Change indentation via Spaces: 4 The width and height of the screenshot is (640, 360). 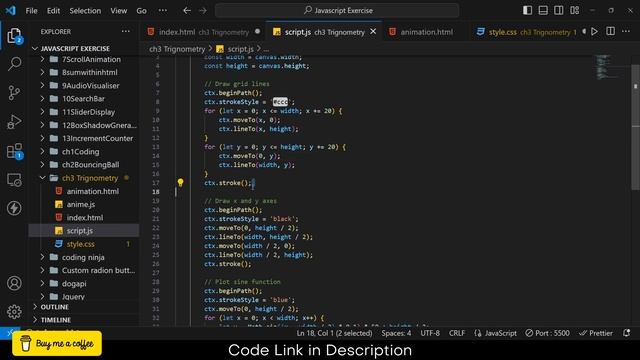(396, 333)
